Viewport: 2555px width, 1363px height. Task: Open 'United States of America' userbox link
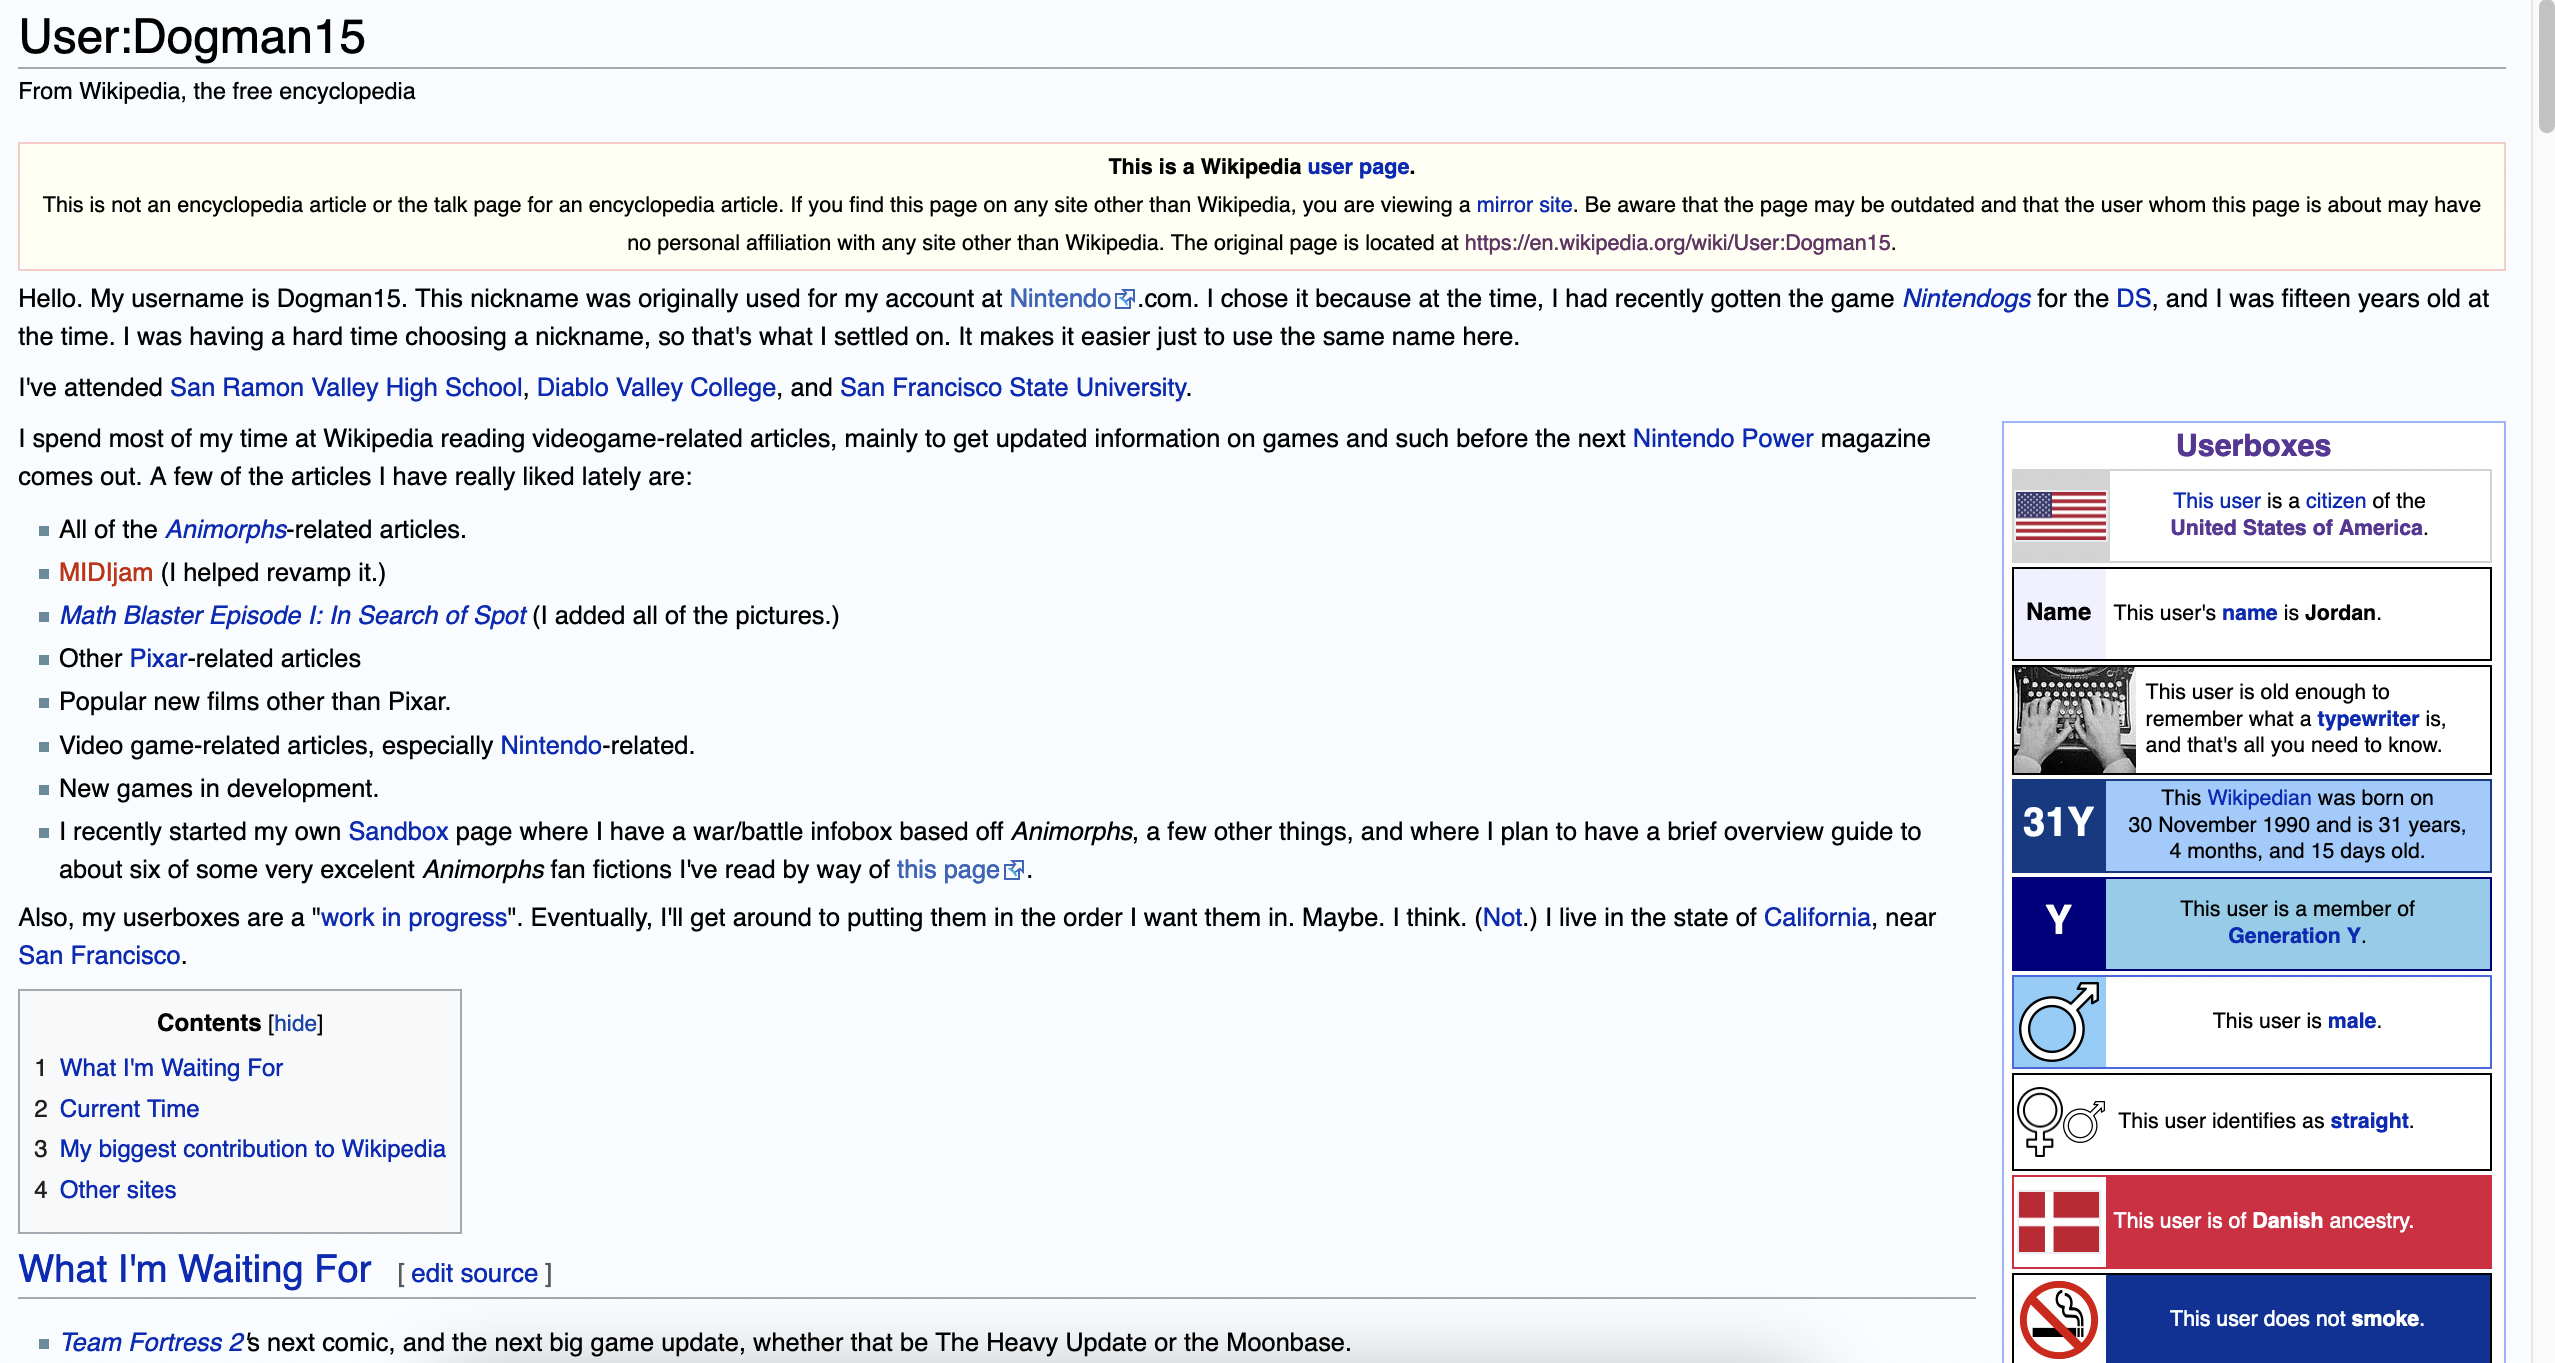(2296, 528)
